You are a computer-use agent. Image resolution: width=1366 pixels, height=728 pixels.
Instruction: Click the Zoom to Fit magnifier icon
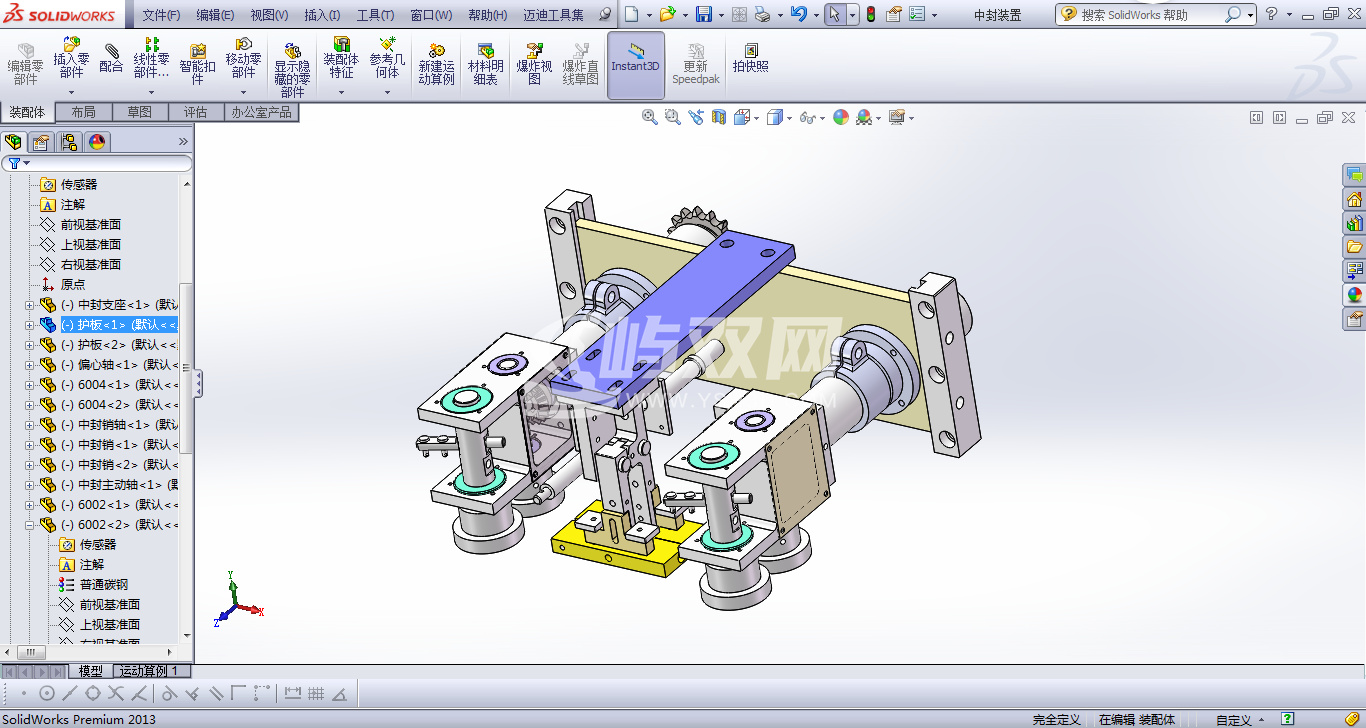click(x=650, y=117)
